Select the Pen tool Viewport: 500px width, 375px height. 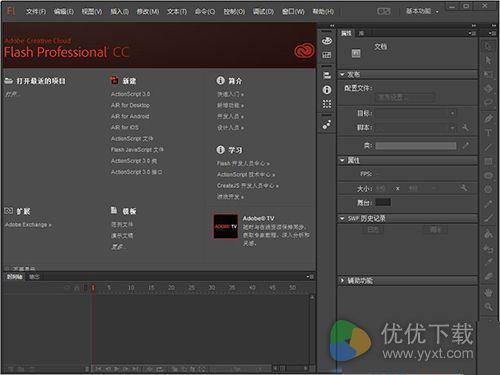488,118
